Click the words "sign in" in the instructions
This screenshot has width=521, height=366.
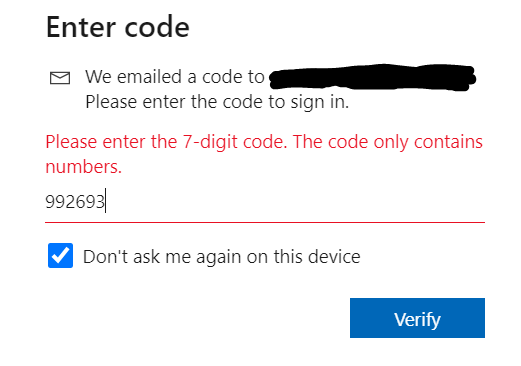pyautogui.click(x=319, y=102)
